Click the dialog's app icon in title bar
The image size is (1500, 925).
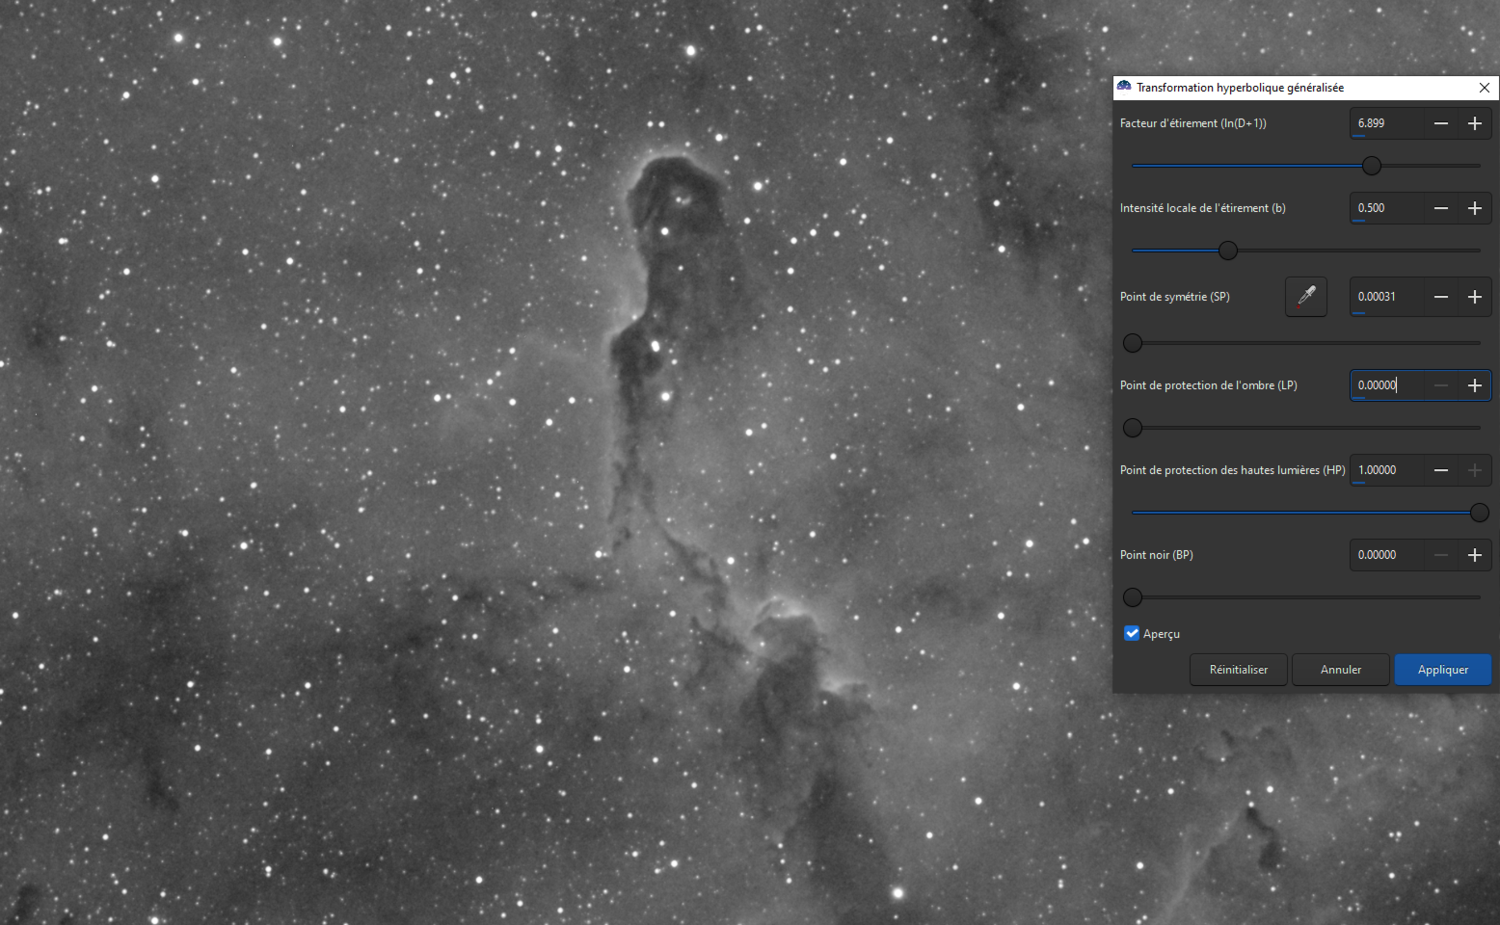tap(1124, 87)
